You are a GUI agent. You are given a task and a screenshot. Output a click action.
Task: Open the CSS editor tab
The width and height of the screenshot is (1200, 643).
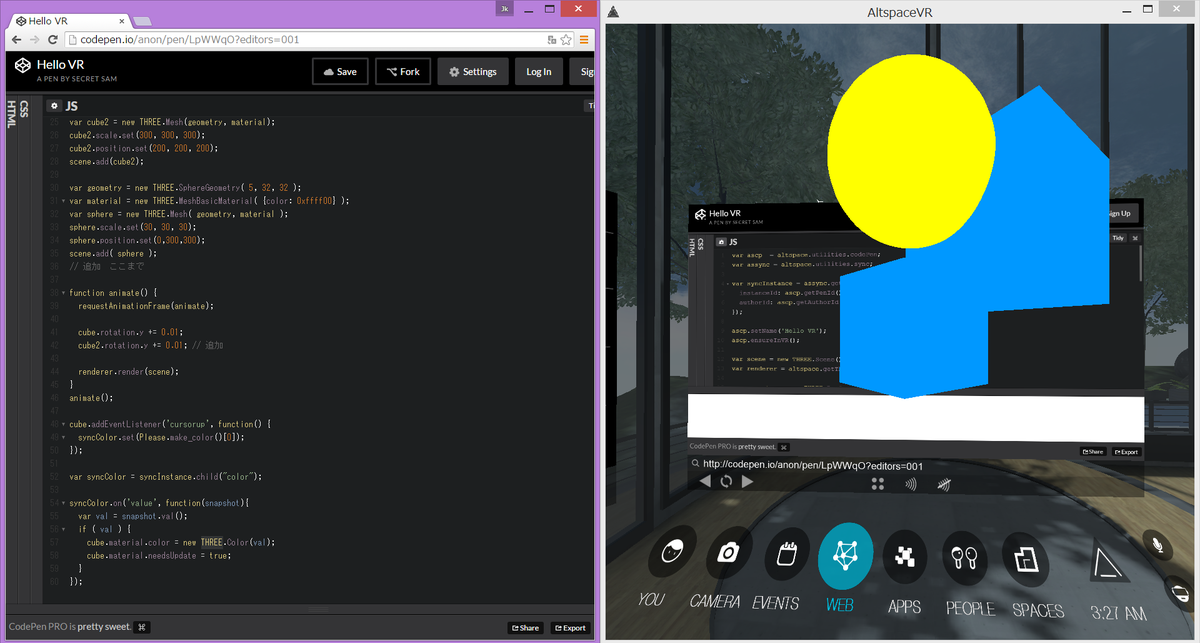tap(24, 108)
